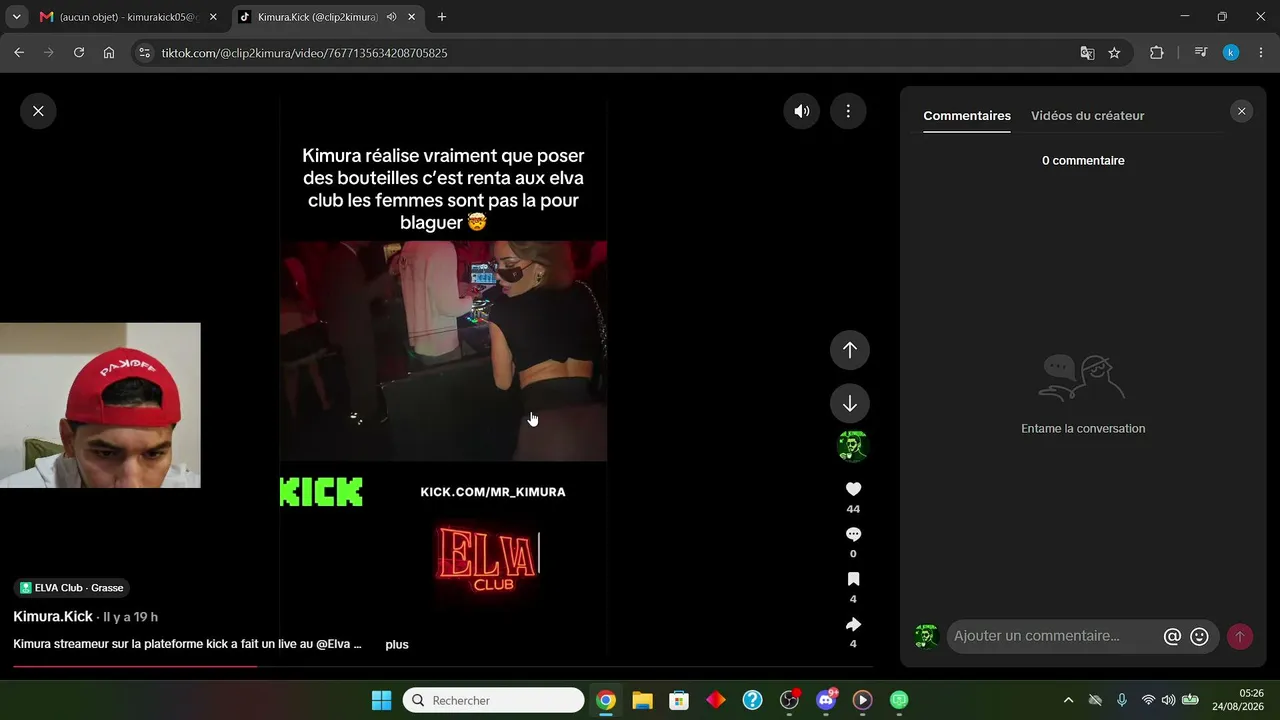
Task: Open Google Chrome from the taskbar
Action: click(x=606, y=700)
